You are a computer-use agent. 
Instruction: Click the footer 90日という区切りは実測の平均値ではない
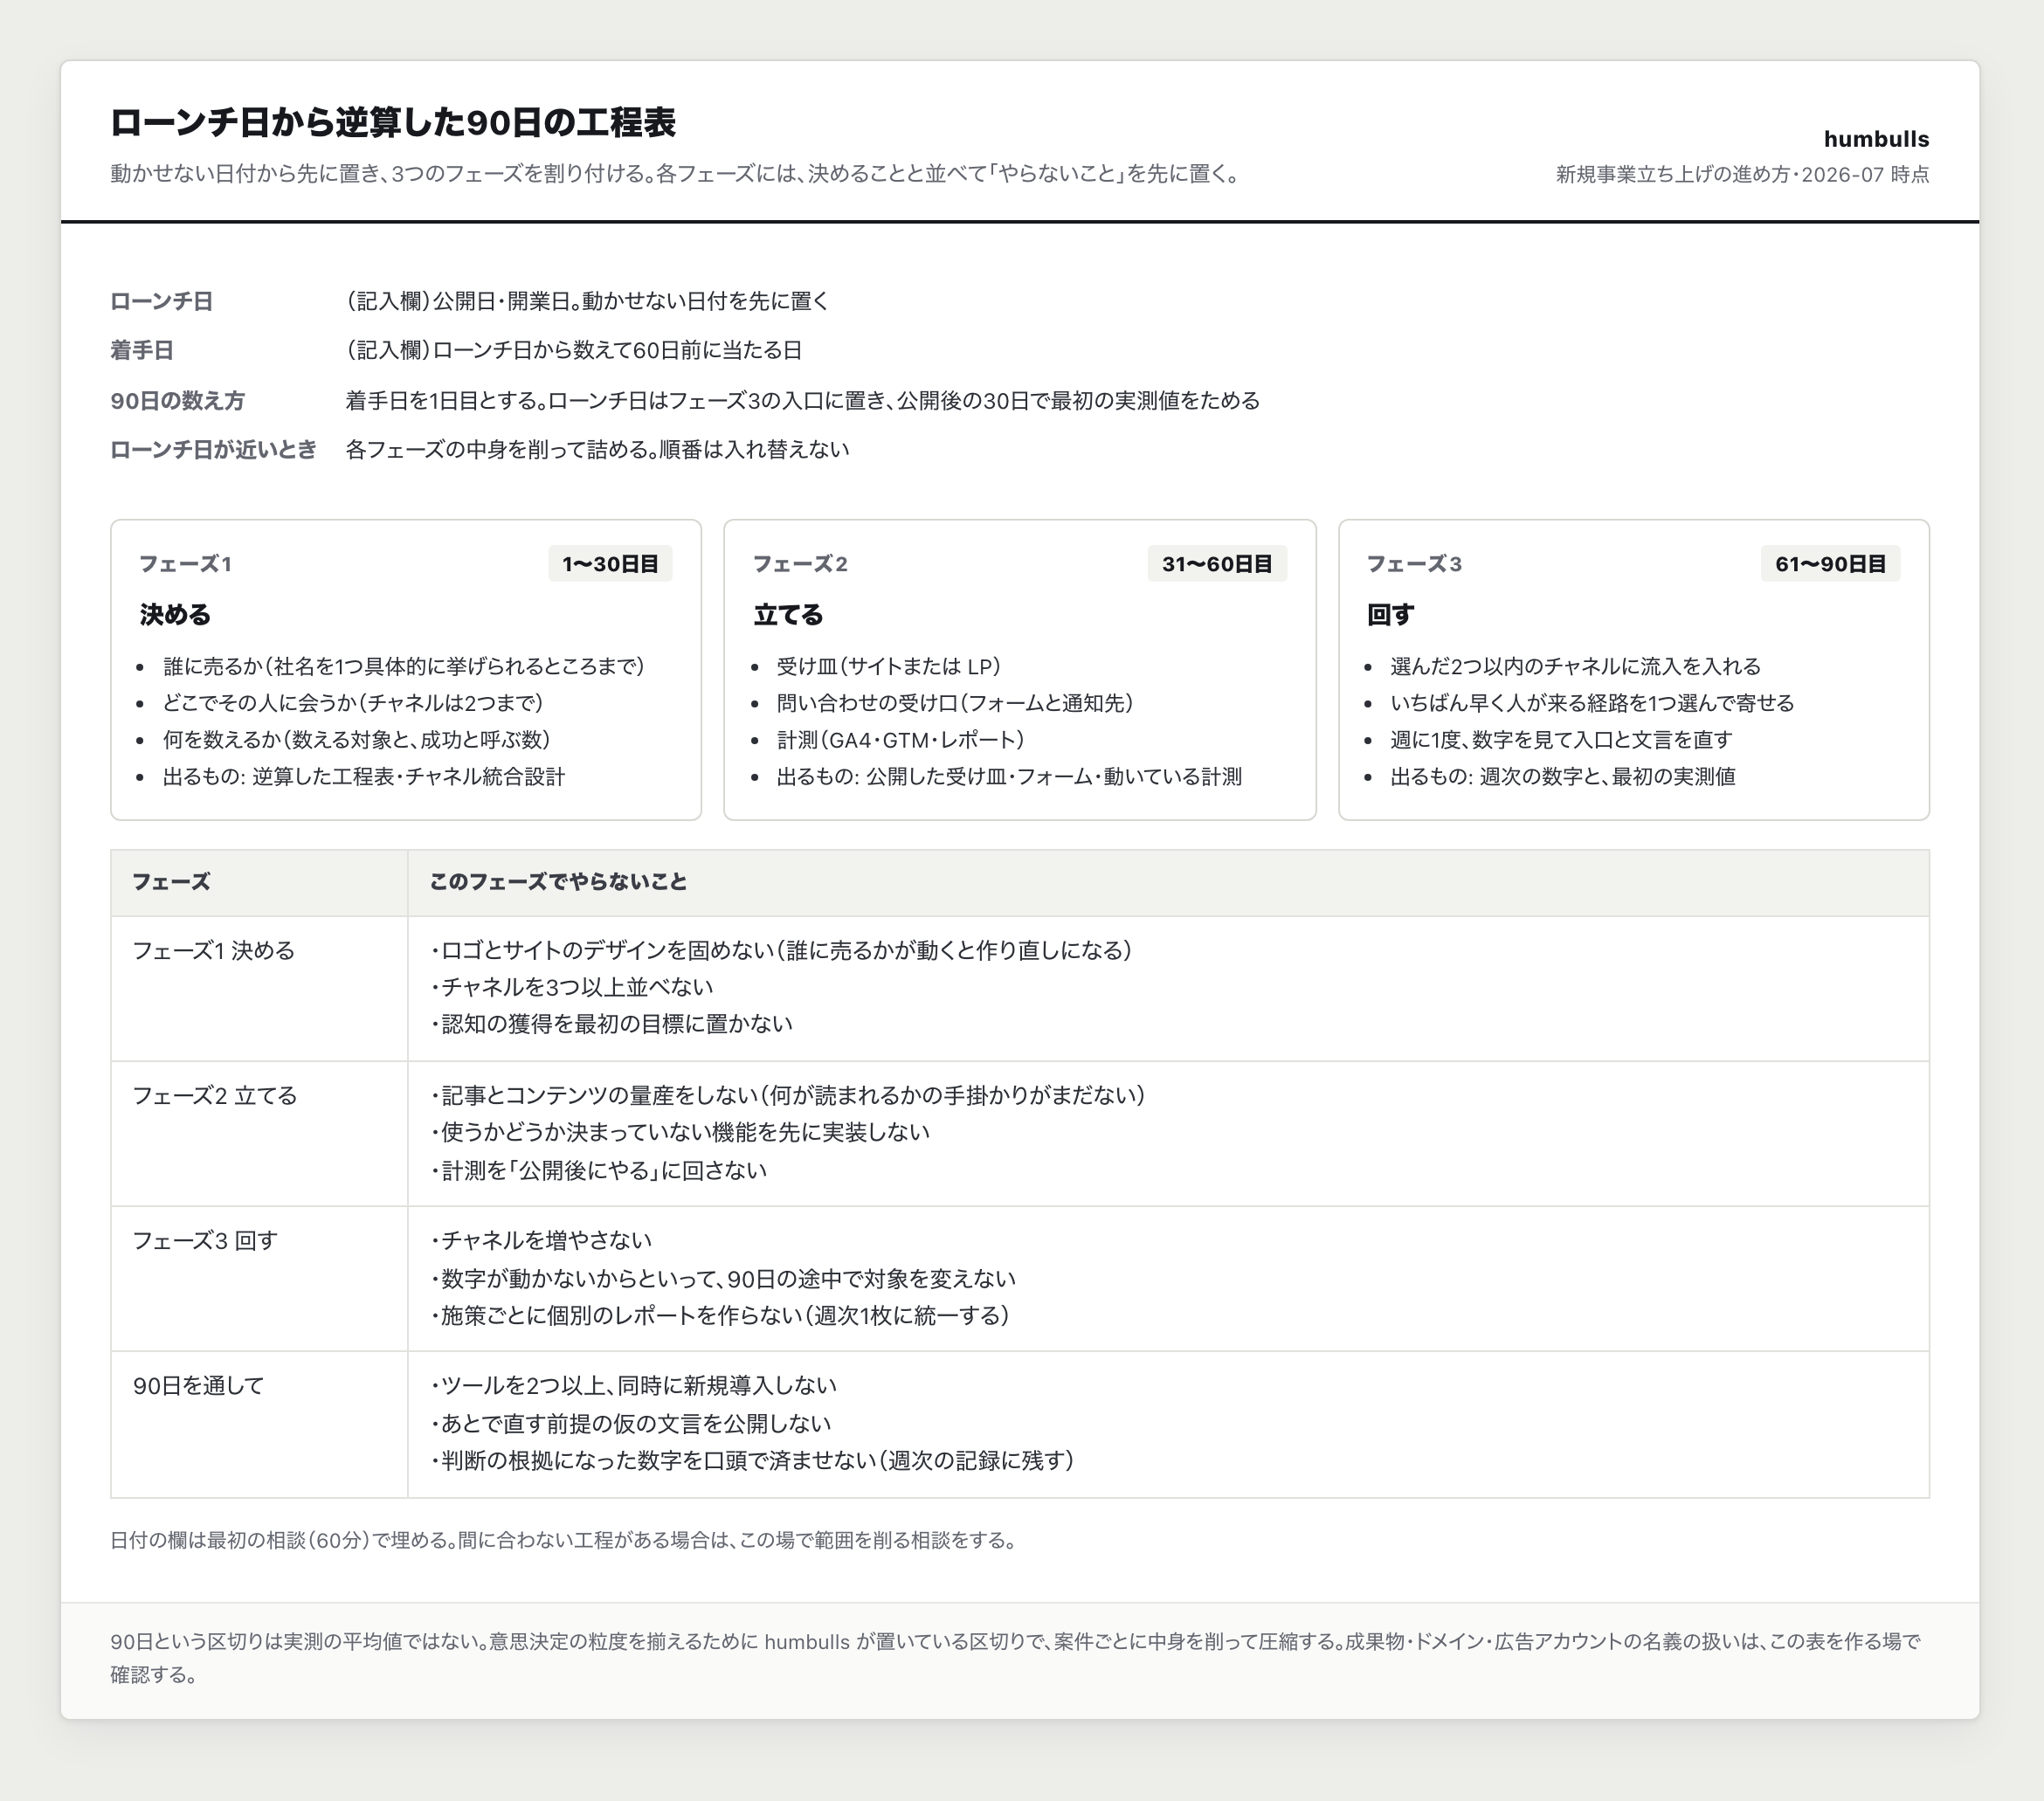[x=1016, y=1658]
